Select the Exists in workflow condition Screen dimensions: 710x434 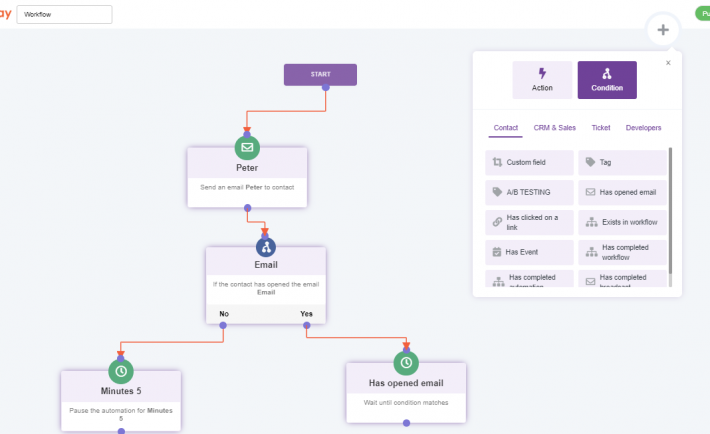tap(622, 221)
